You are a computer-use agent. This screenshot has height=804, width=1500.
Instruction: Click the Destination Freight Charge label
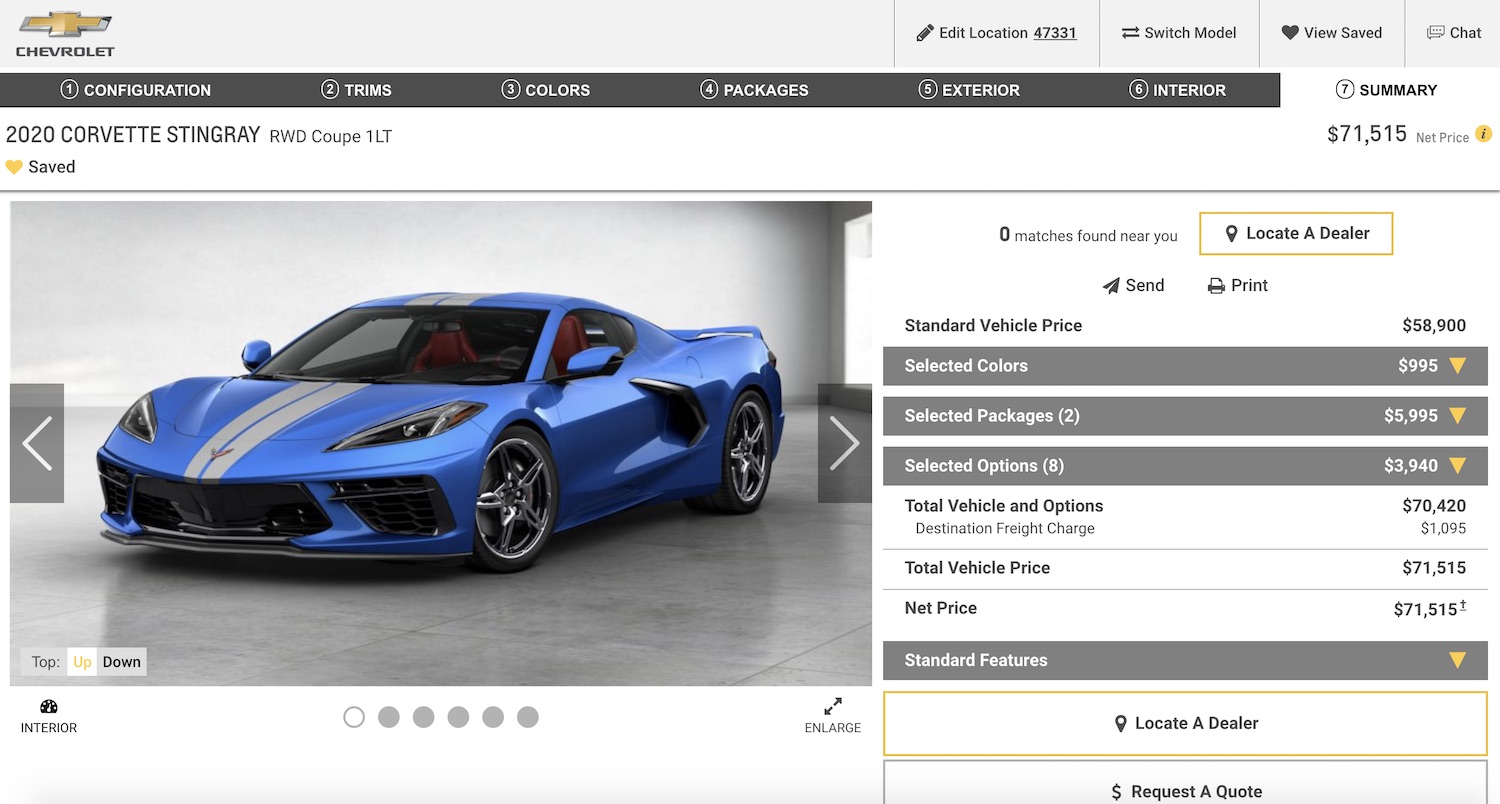pos(1005,529)
